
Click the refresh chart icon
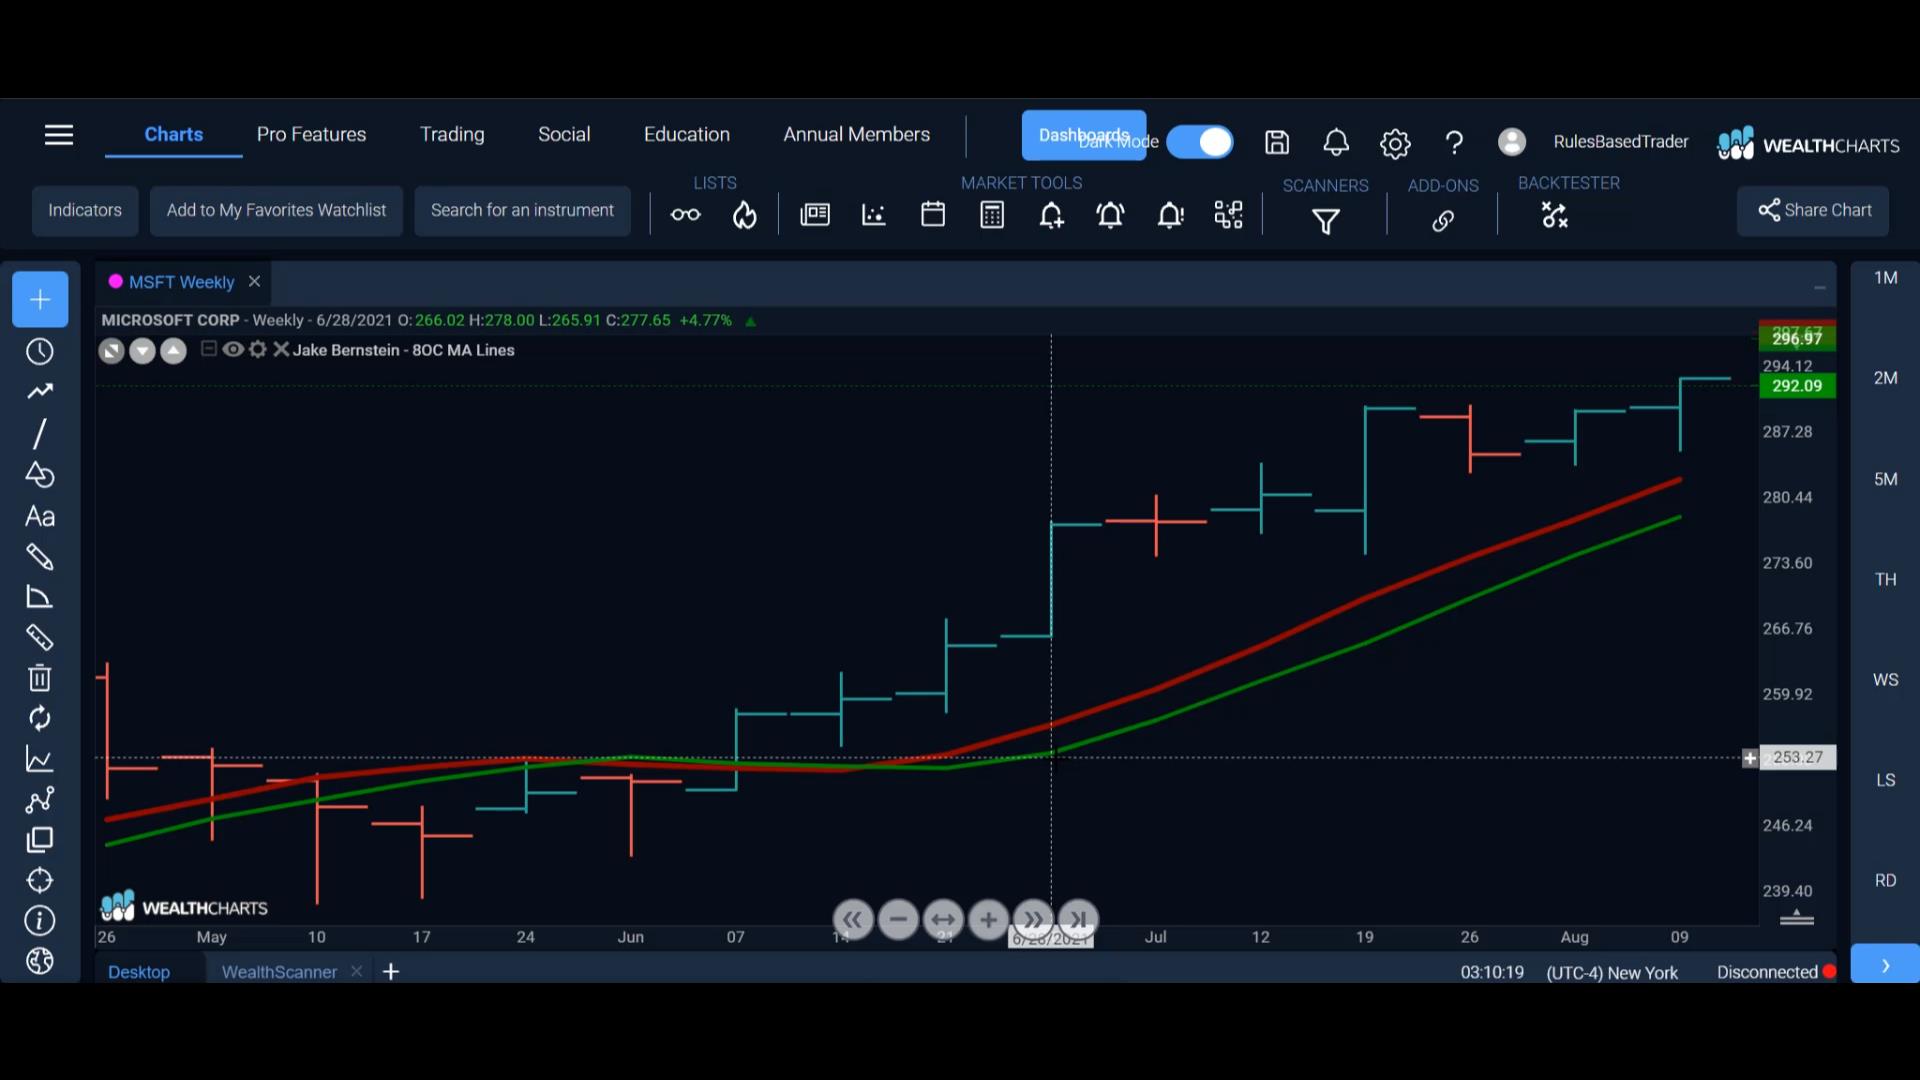[x=40, y=719]
